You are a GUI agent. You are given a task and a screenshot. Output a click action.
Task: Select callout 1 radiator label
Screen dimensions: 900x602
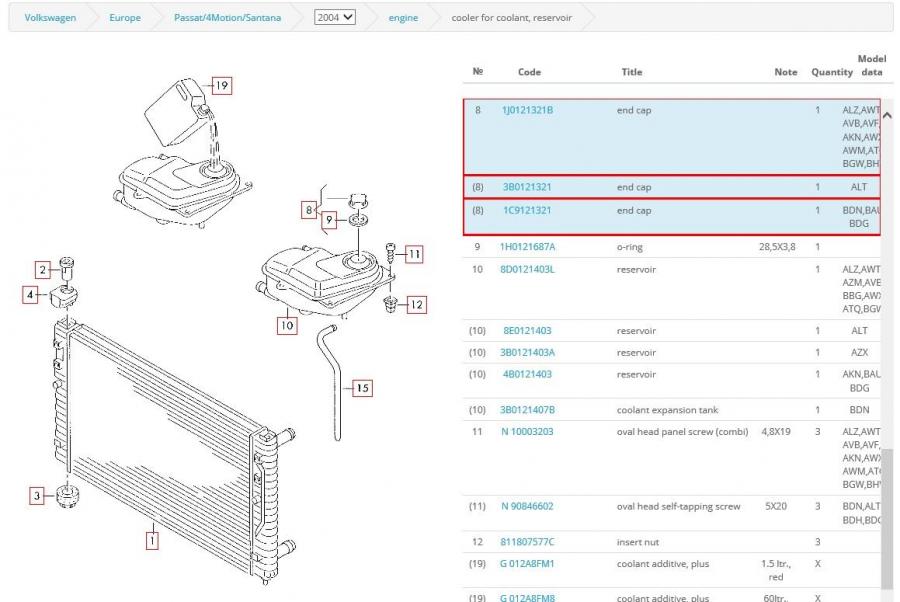click(x=152, y=541)
